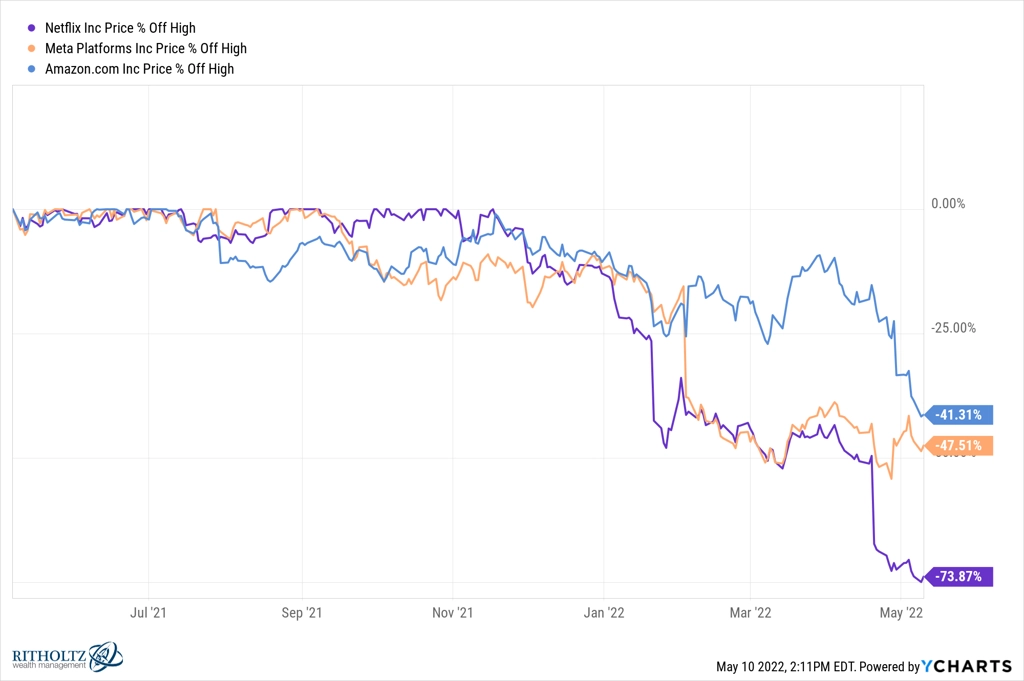
Task: Click the orange Meta Platforms legend dot
Action: 31,48
